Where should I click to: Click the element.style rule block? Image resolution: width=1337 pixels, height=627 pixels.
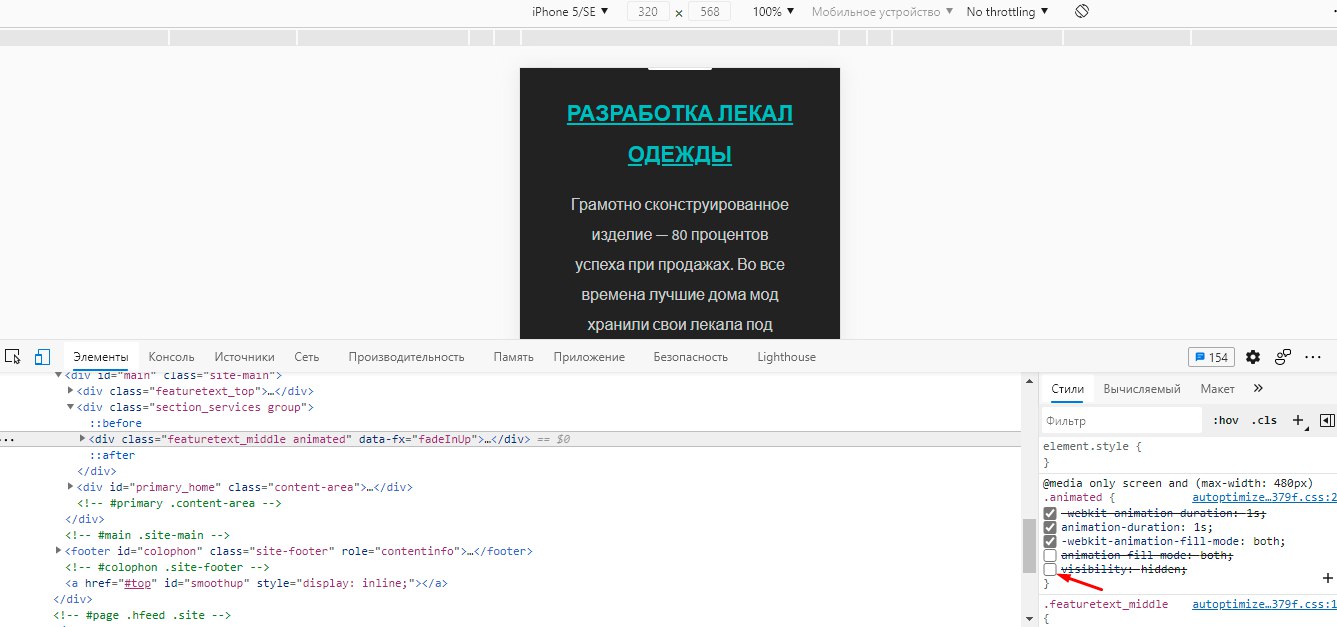point(1188,455)
